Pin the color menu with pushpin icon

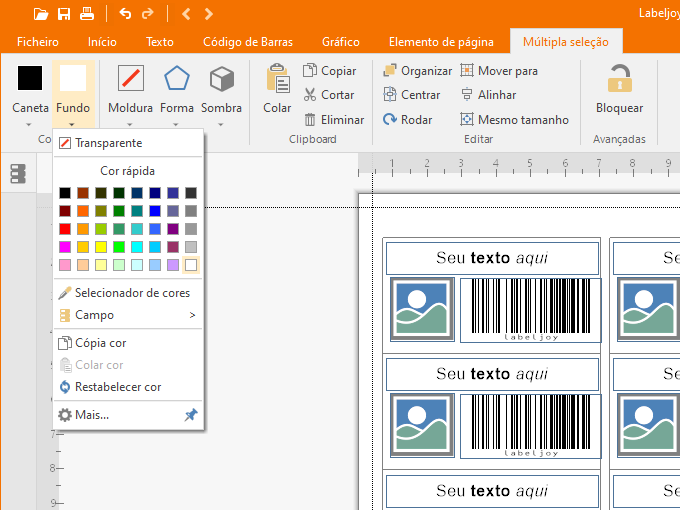[x=191, y=415]
